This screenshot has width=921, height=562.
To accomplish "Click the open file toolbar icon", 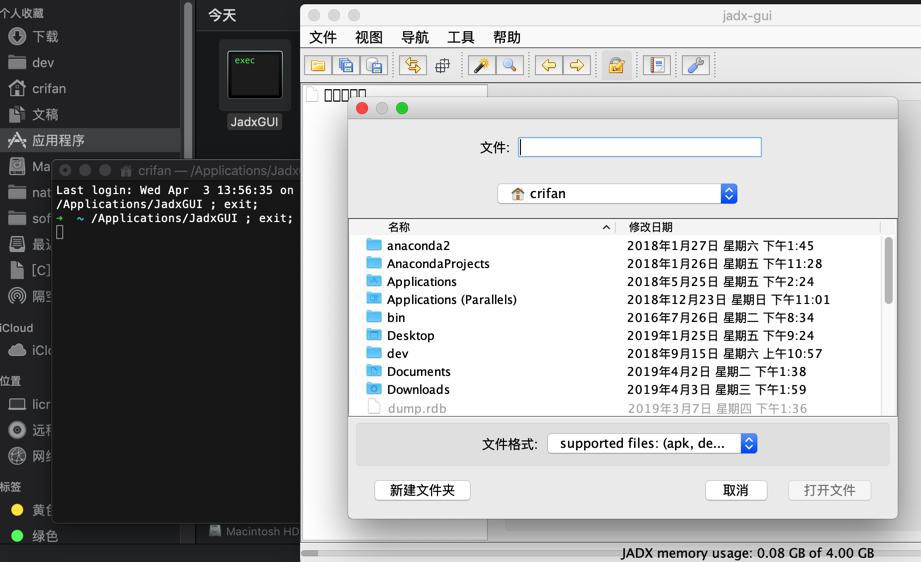I will [x=318, y=65].
